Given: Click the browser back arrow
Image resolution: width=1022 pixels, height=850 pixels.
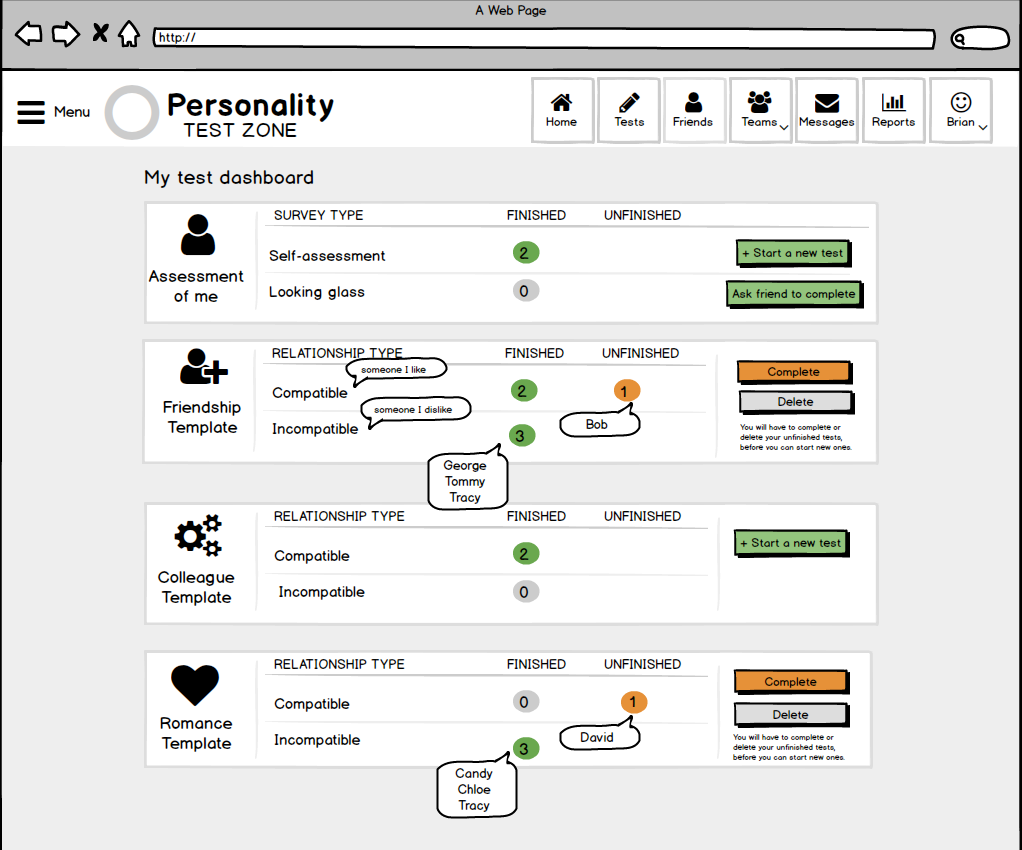Looking at the screenshot, I should pos(29,34).
